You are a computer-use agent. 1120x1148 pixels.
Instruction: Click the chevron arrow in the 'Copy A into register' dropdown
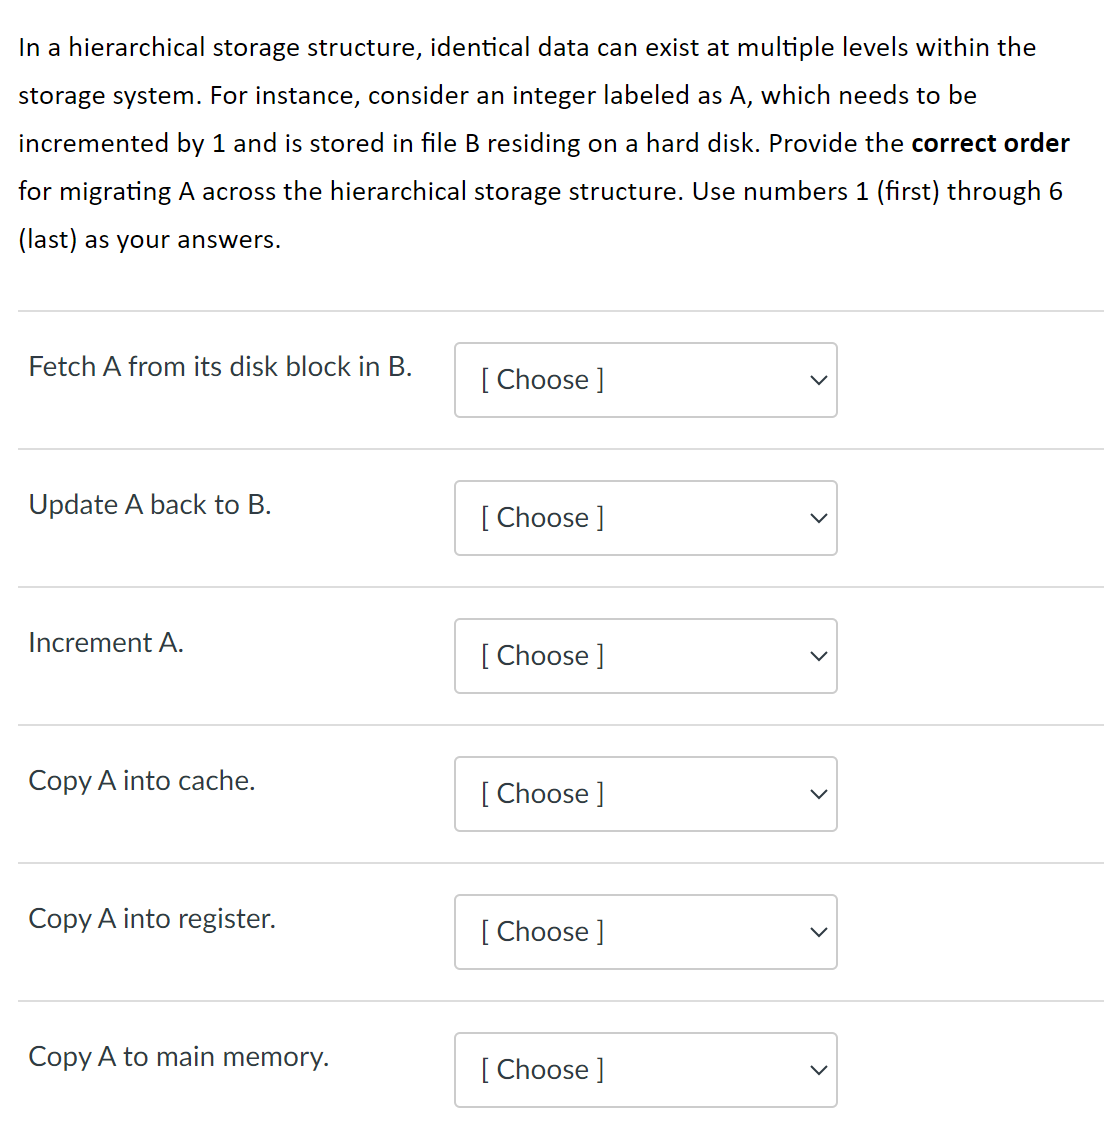[817, 932]
